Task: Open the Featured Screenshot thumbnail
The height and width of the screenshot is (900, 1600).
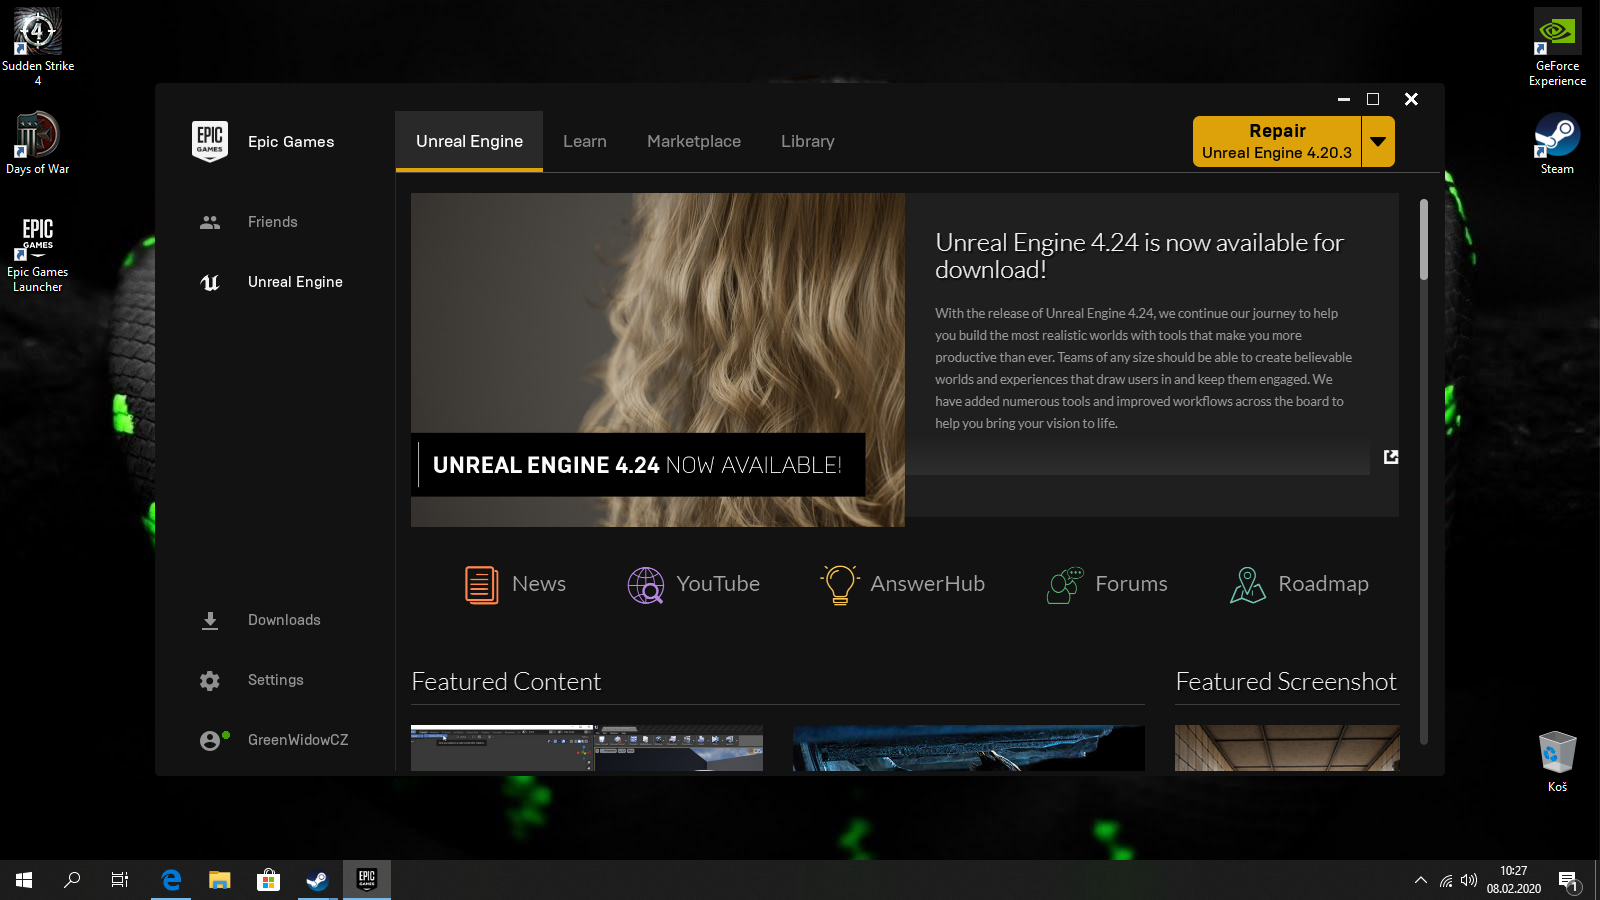Action: point(1287,748)
